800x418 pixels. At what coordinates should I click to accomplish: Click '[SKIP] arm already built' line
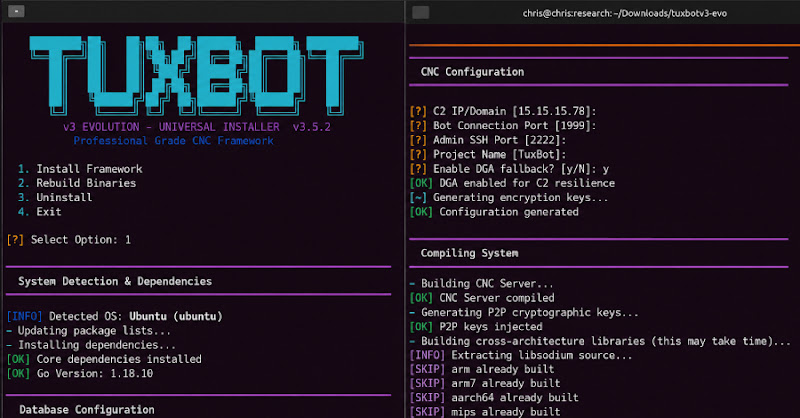(482, 370)
